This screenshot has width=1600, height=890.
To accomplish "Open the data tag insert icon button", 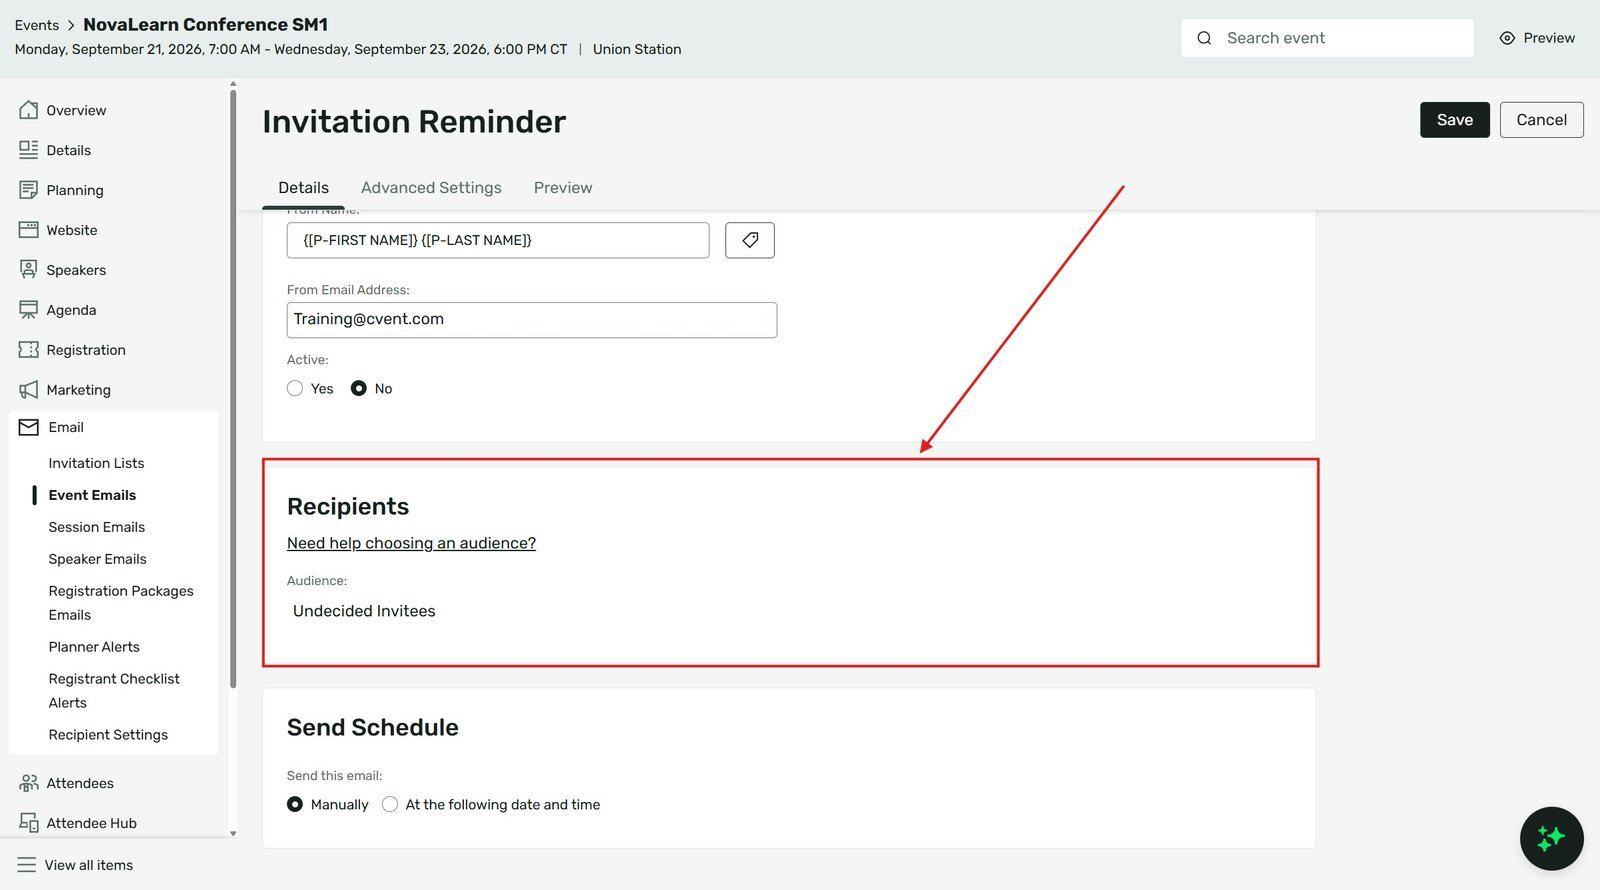I will (x=750, y=240).
